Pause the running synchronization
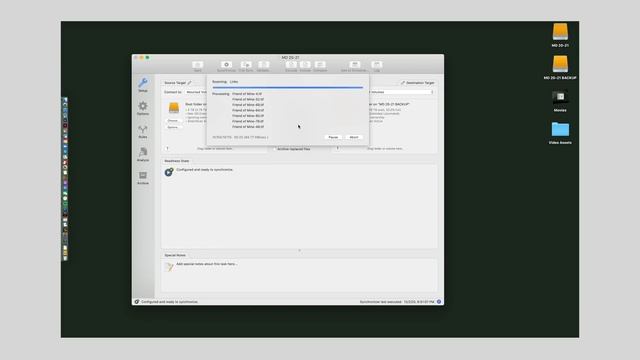 [x=333, y=137]
